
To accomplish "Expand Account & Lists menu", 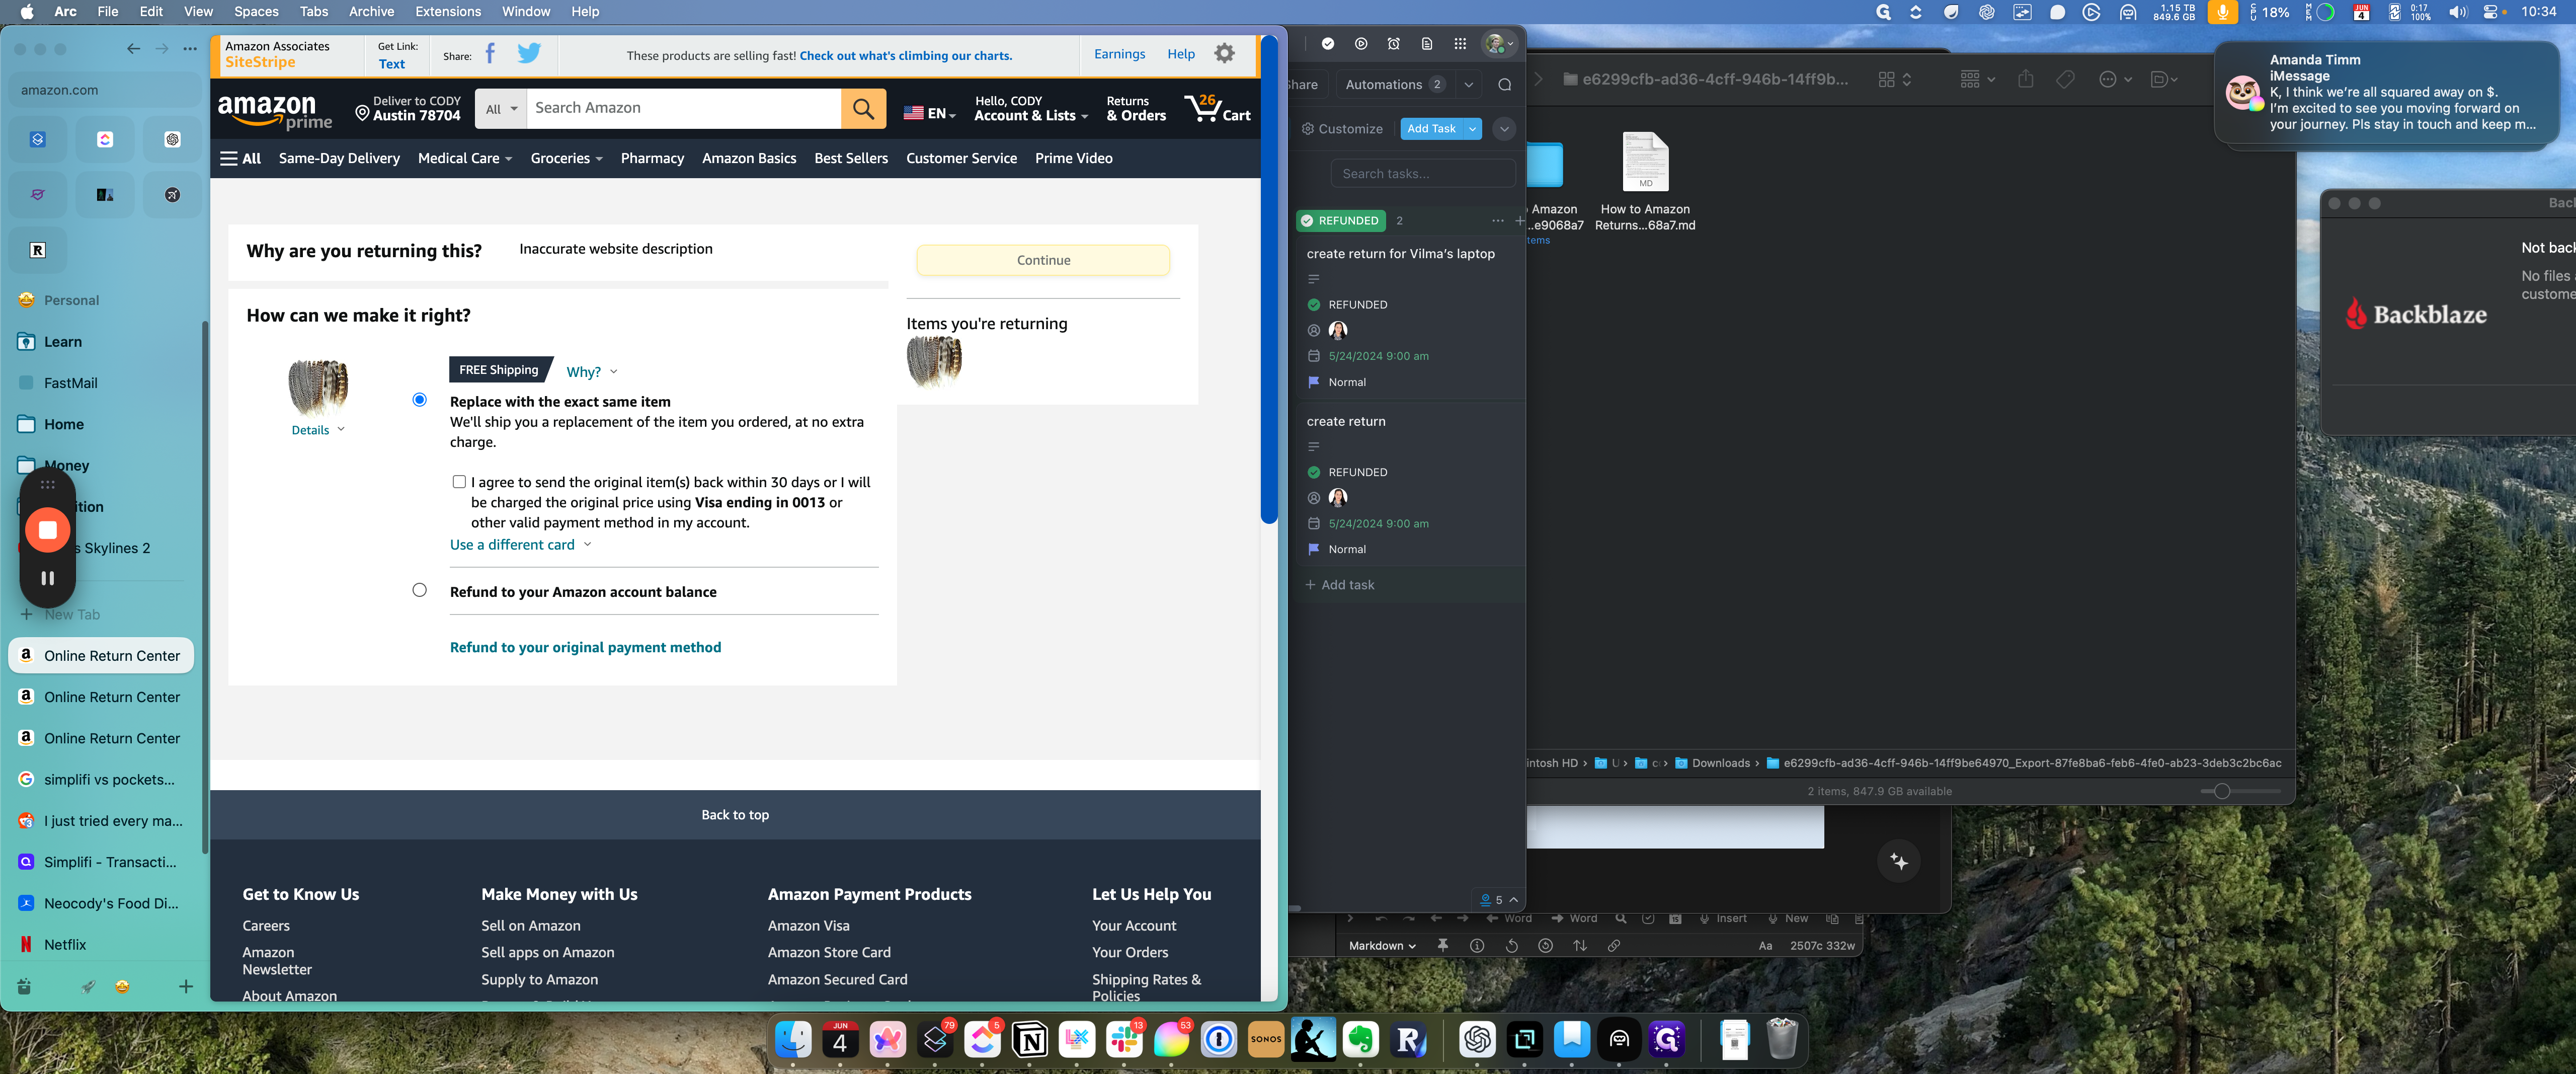I will pos(1031,108).
